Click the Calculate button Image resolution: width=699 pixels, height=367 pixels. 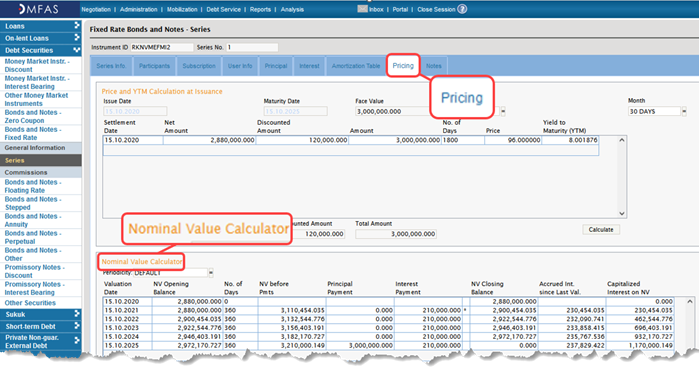600,230
